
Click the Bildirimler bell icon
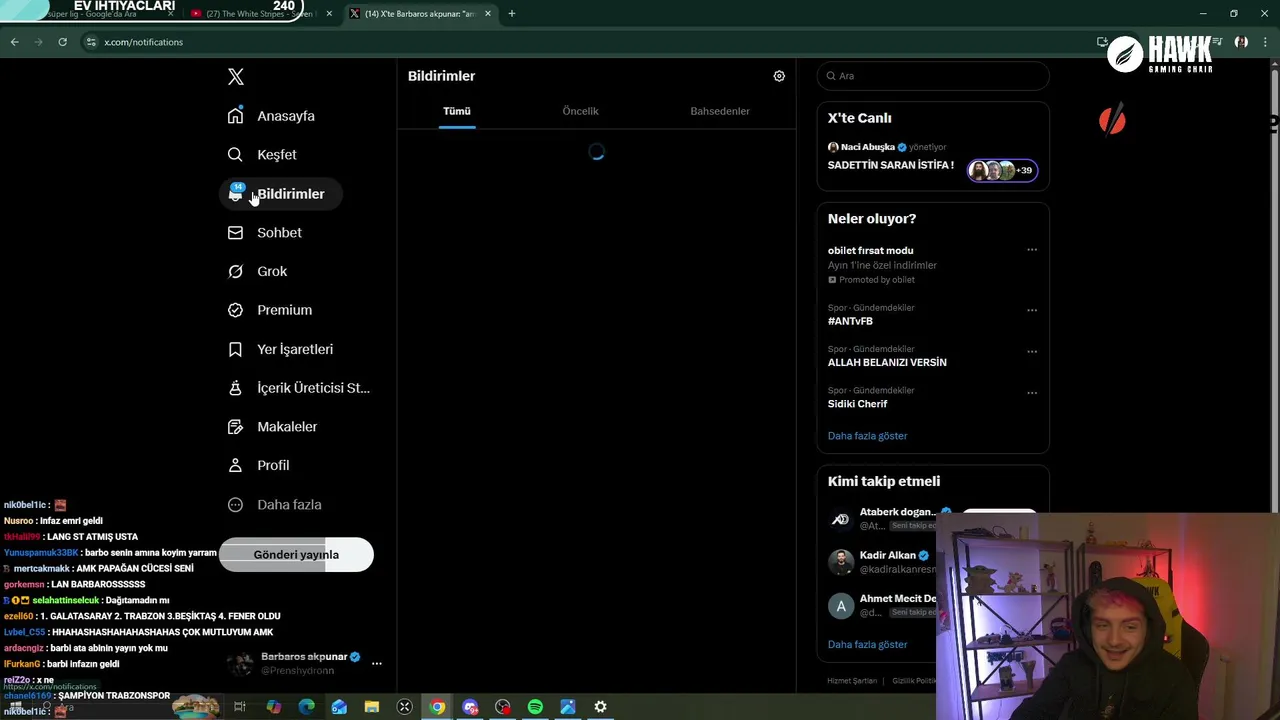pyautogui.click(x=236, y=194)
